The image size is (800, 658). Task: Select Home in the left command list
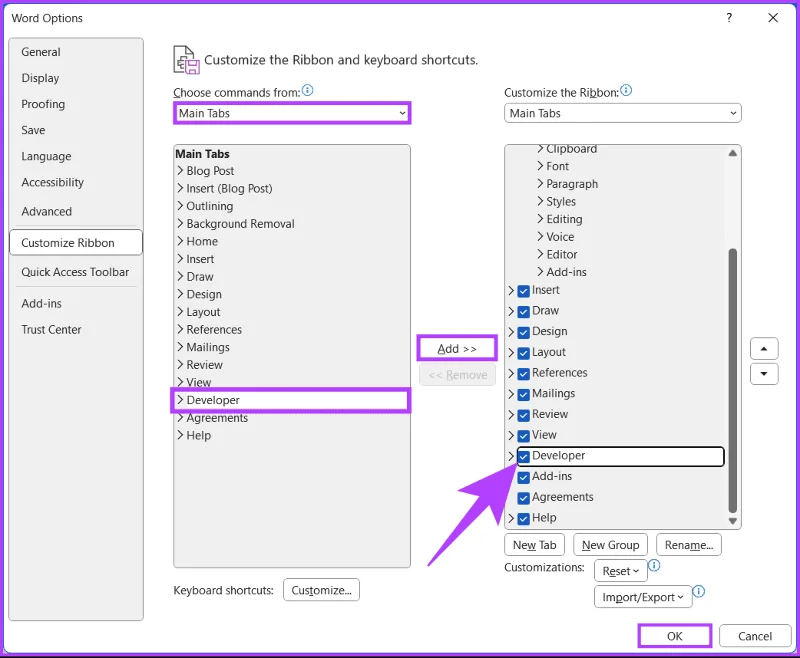point(202,241)
